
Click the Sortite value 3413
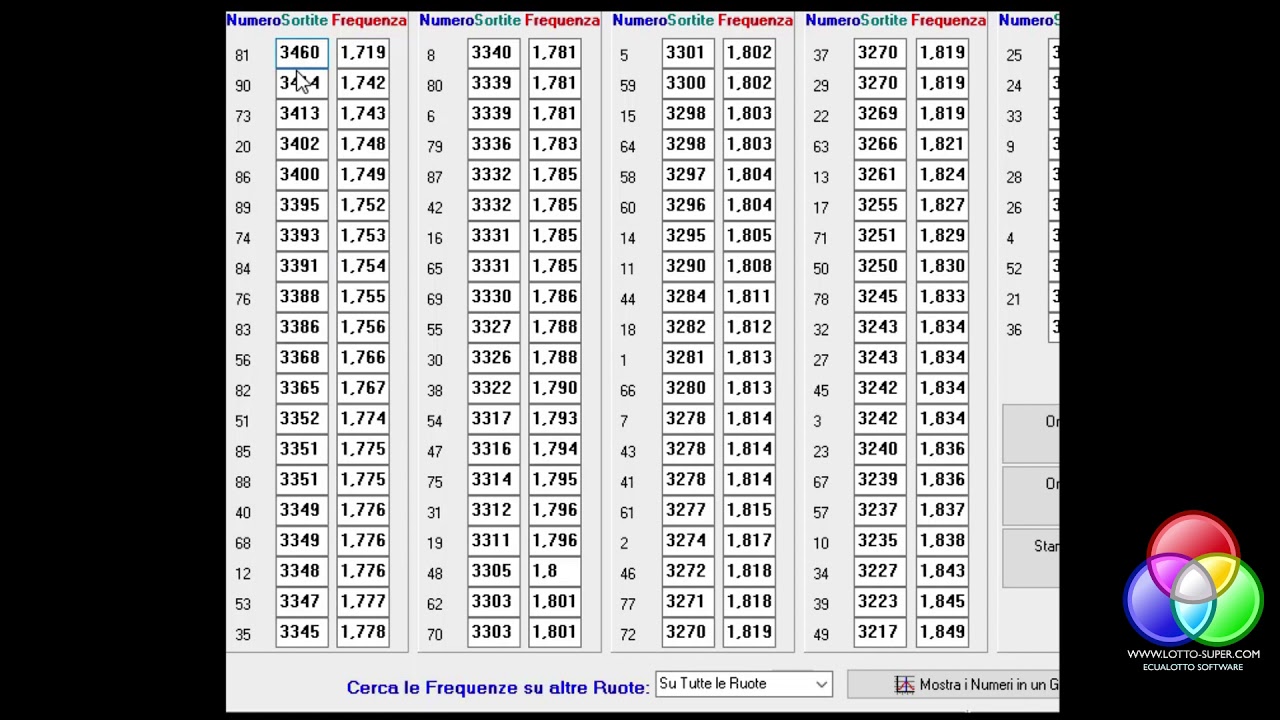tap(301, 114)
